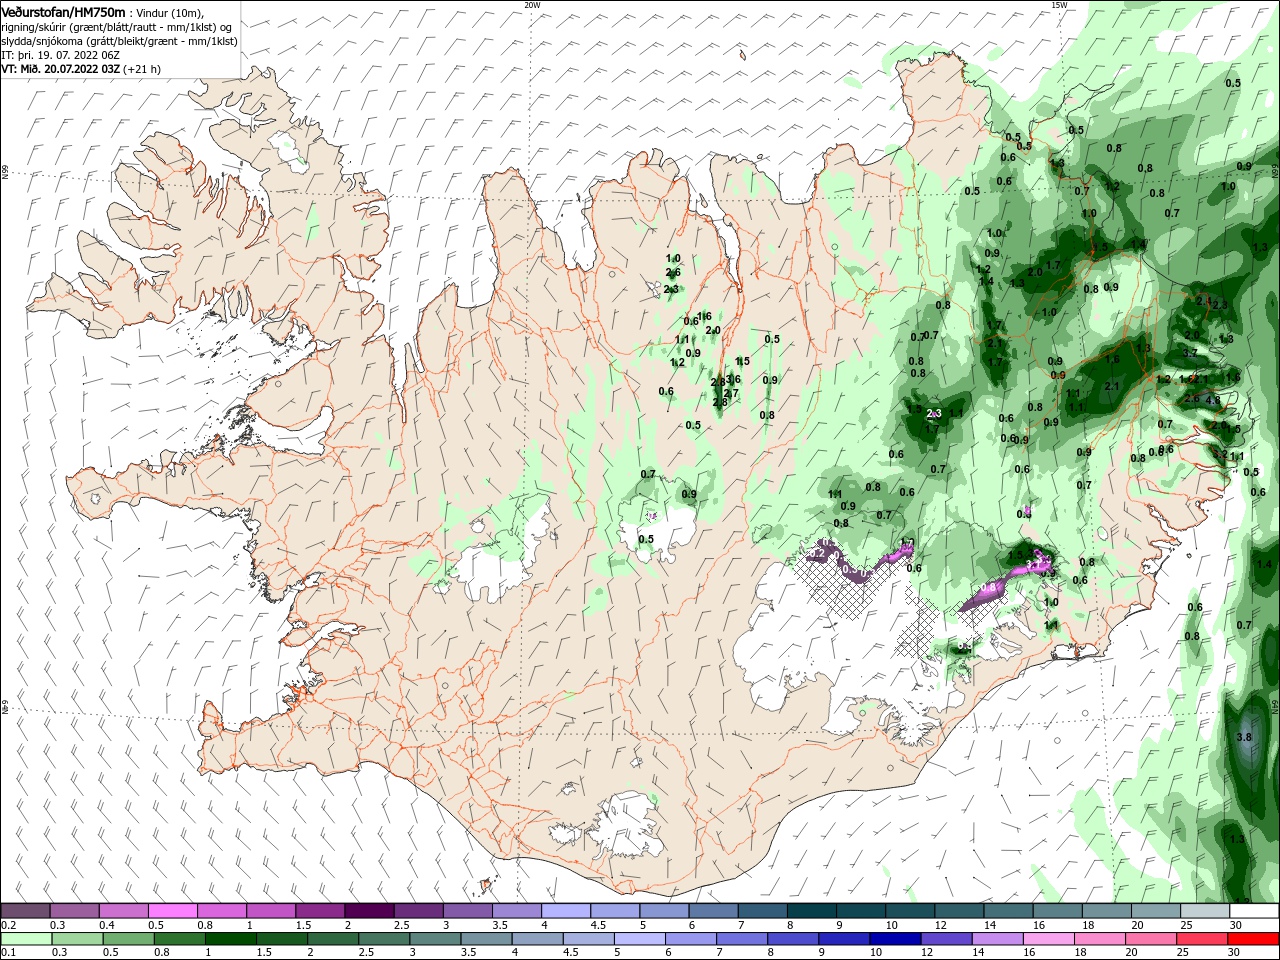Click the Veðurstofan/HM750m title text
The image size is (1280, 960).
(x=63, y=12)
